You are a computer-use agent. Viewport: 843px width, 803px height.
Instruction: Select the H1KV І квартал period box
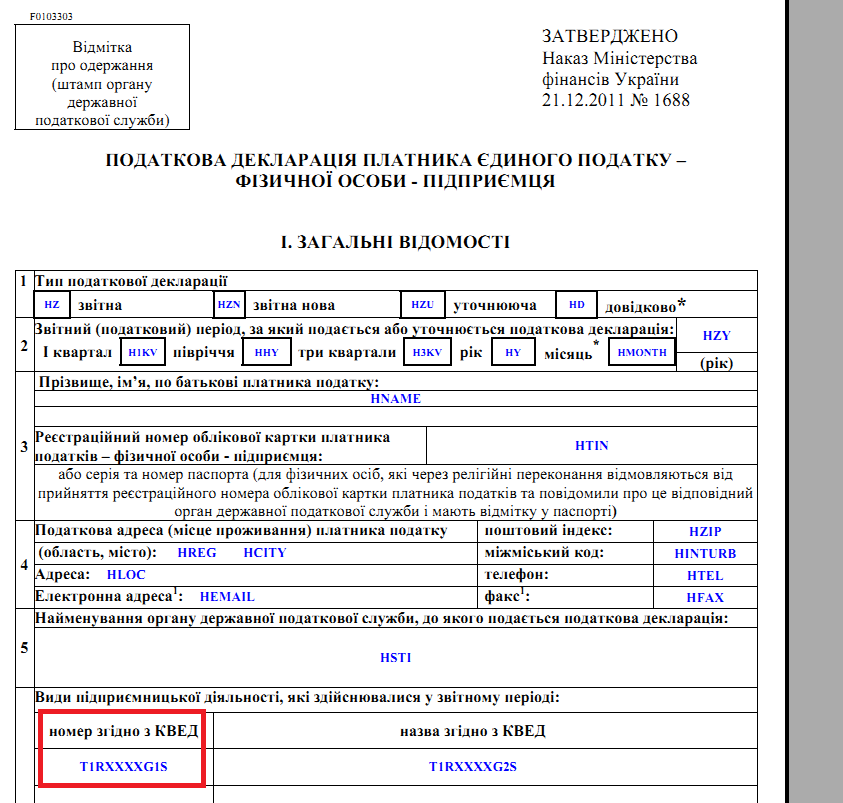coord(142,352)
